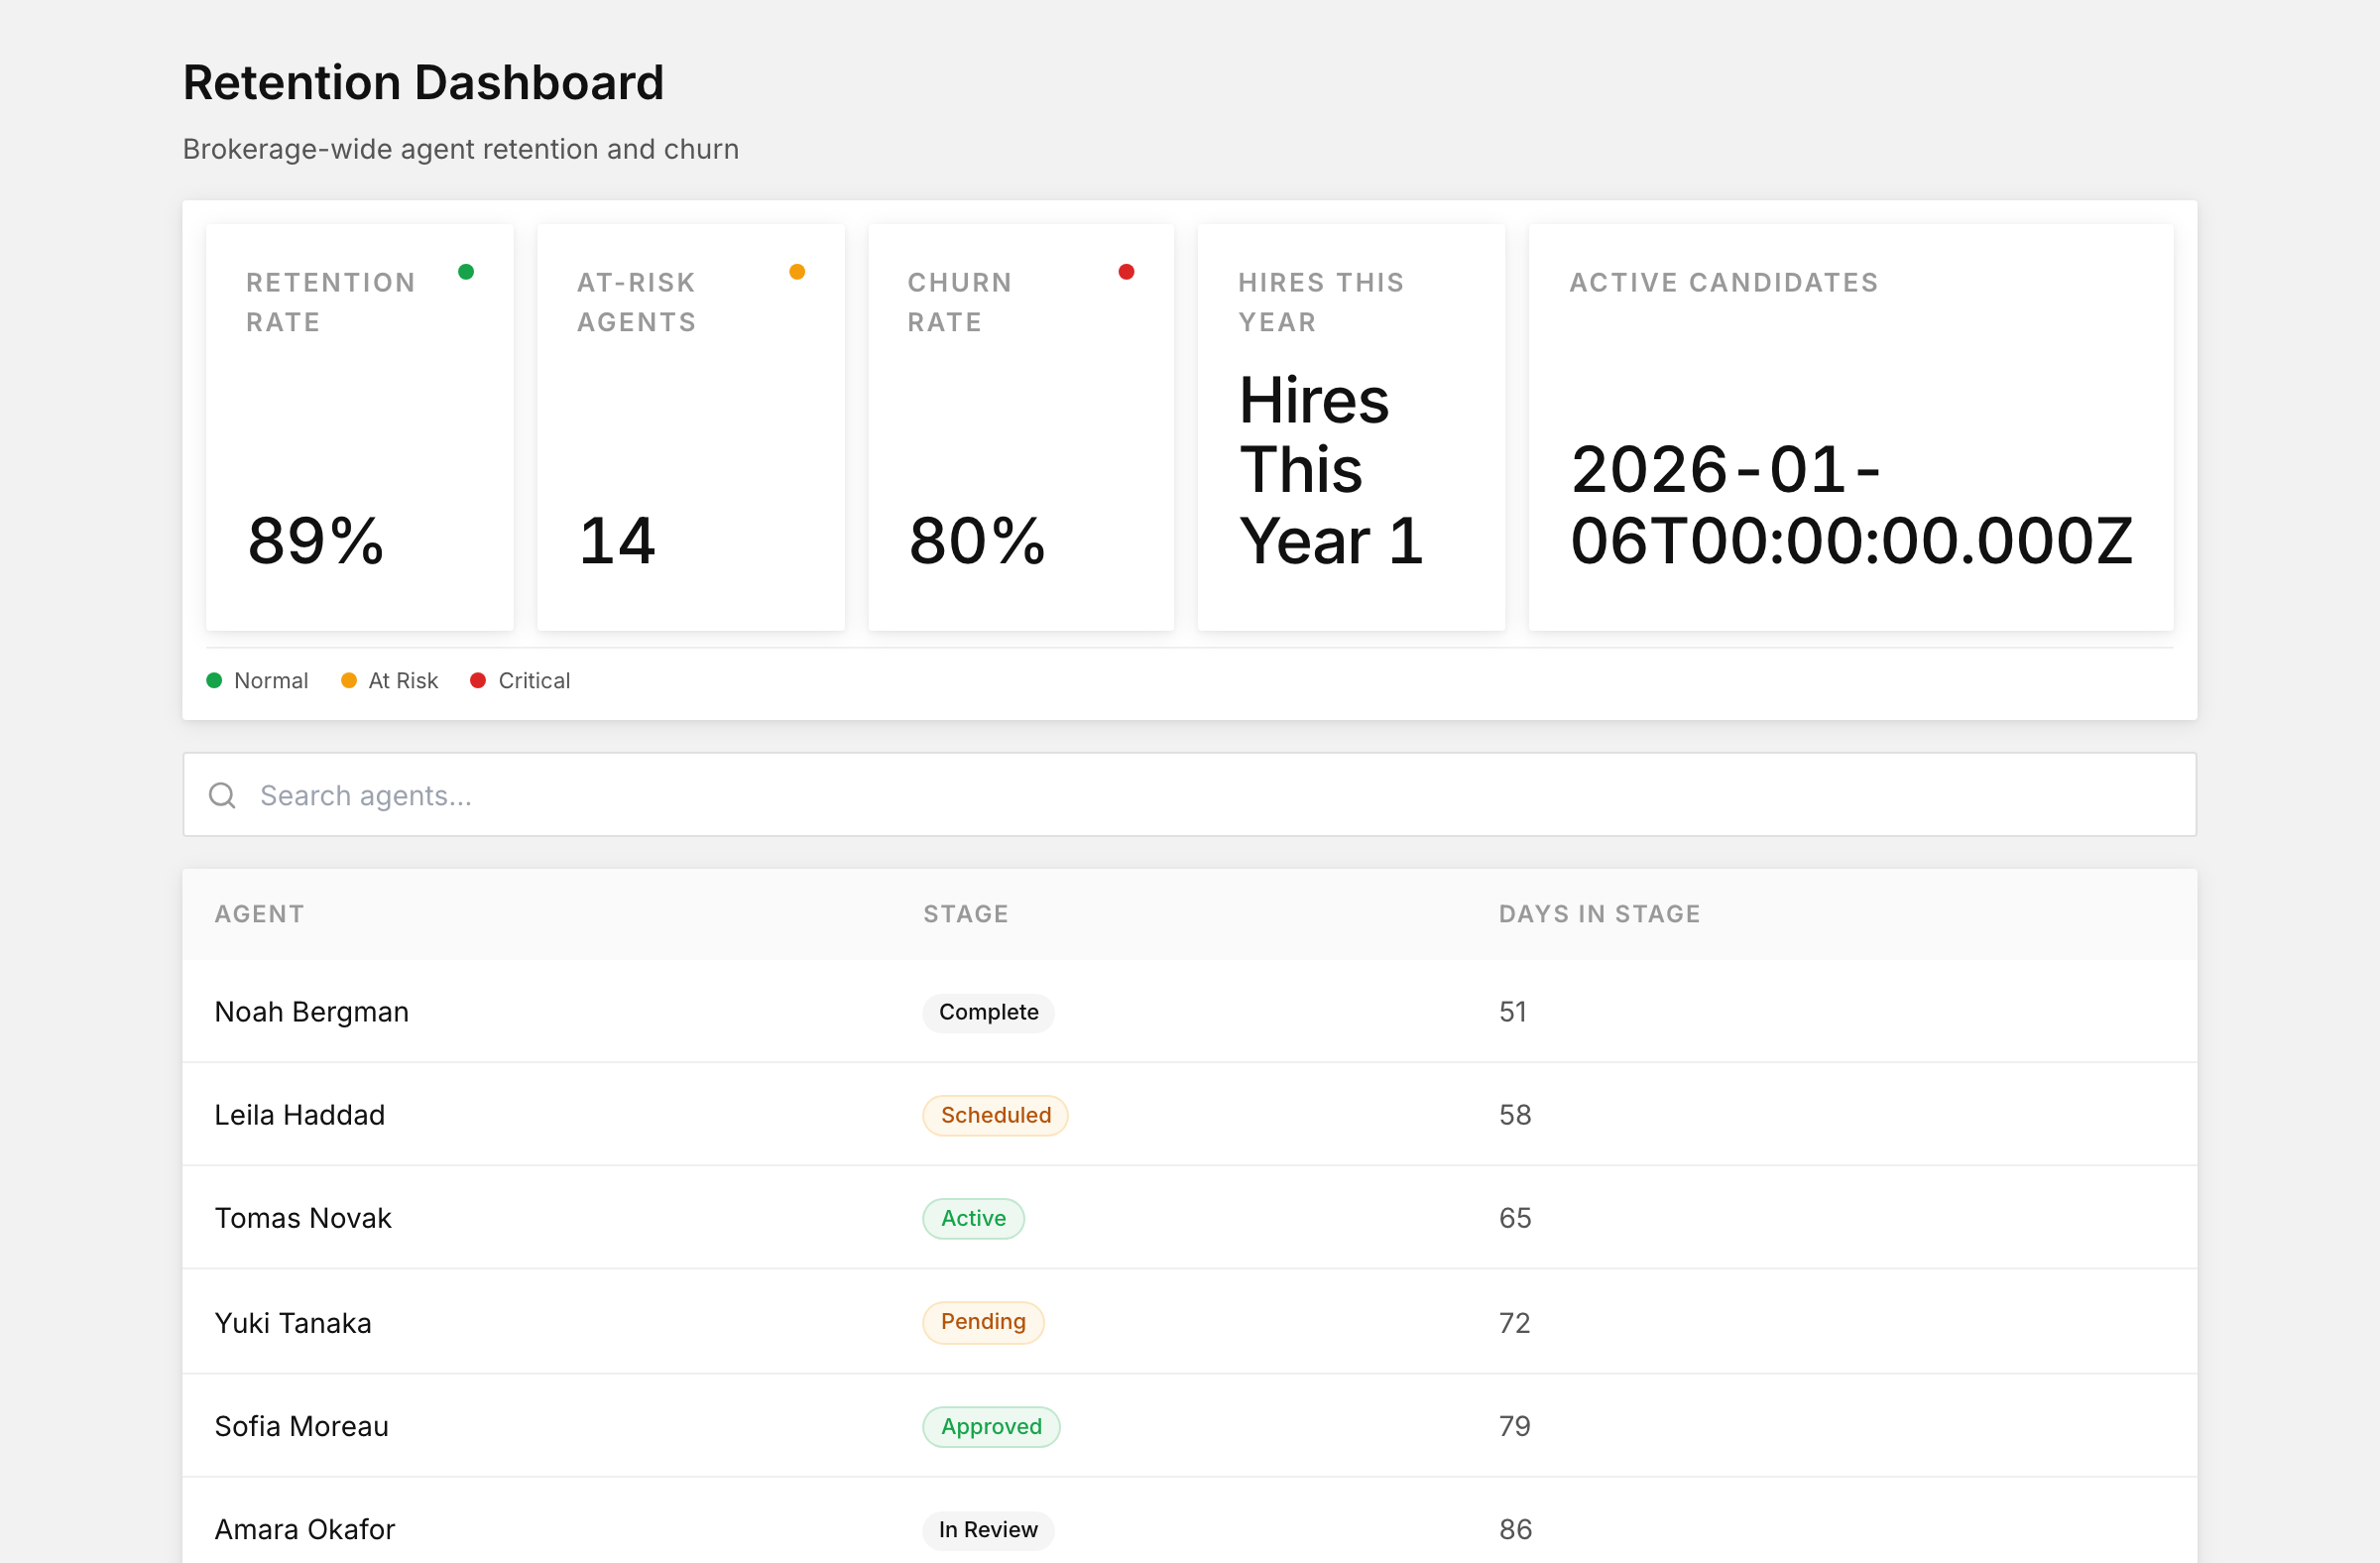
Task: Click the 72 days value for Yuki Tanaka
Action: tap(1515, 1323)
